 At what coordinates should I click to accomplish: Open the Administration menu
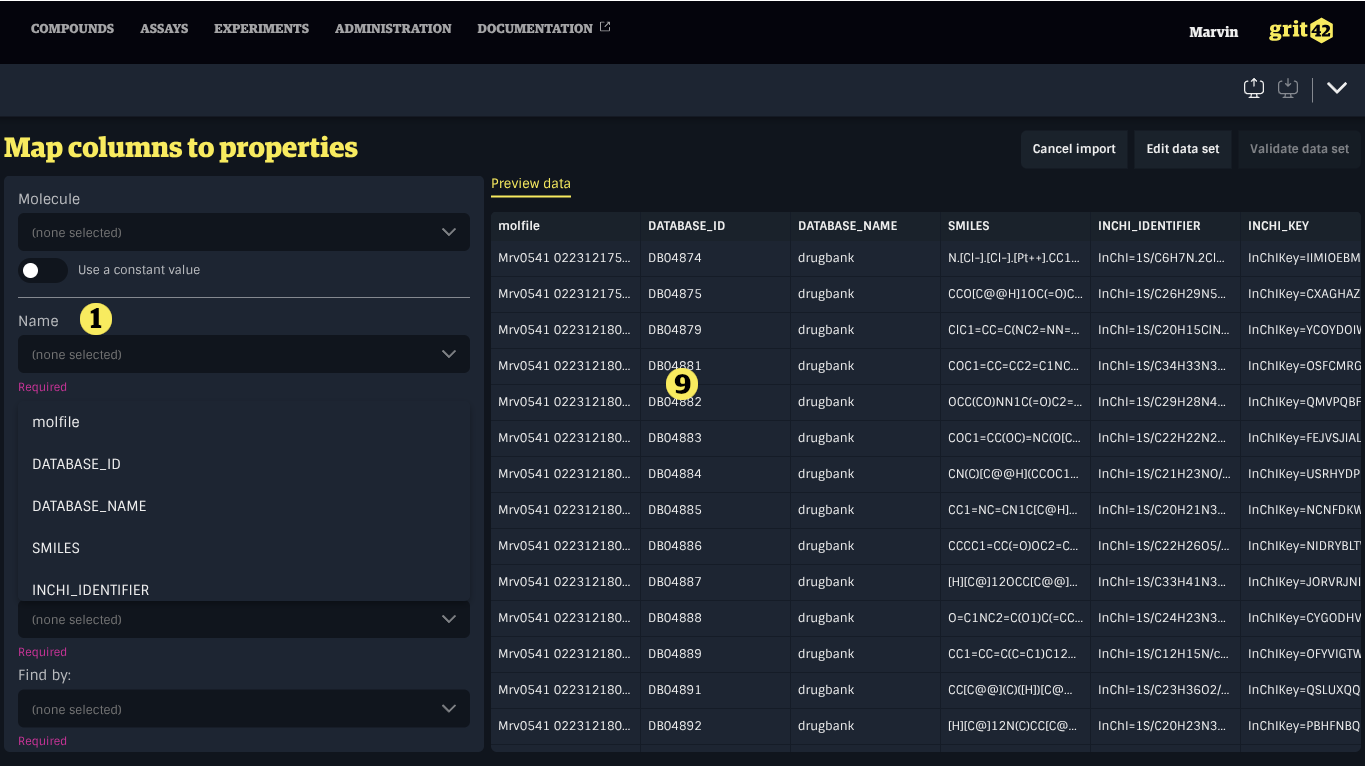tap(393, 29)
